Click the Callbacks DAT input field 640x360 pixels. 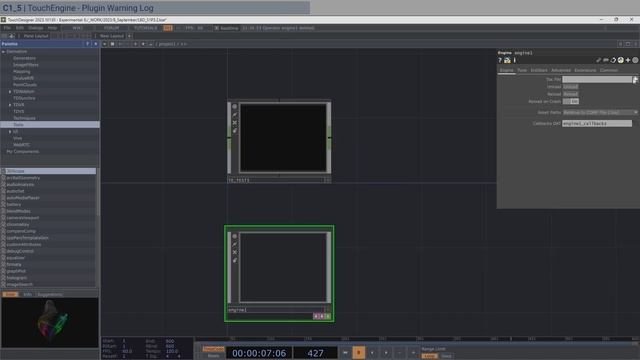[597, 123]
